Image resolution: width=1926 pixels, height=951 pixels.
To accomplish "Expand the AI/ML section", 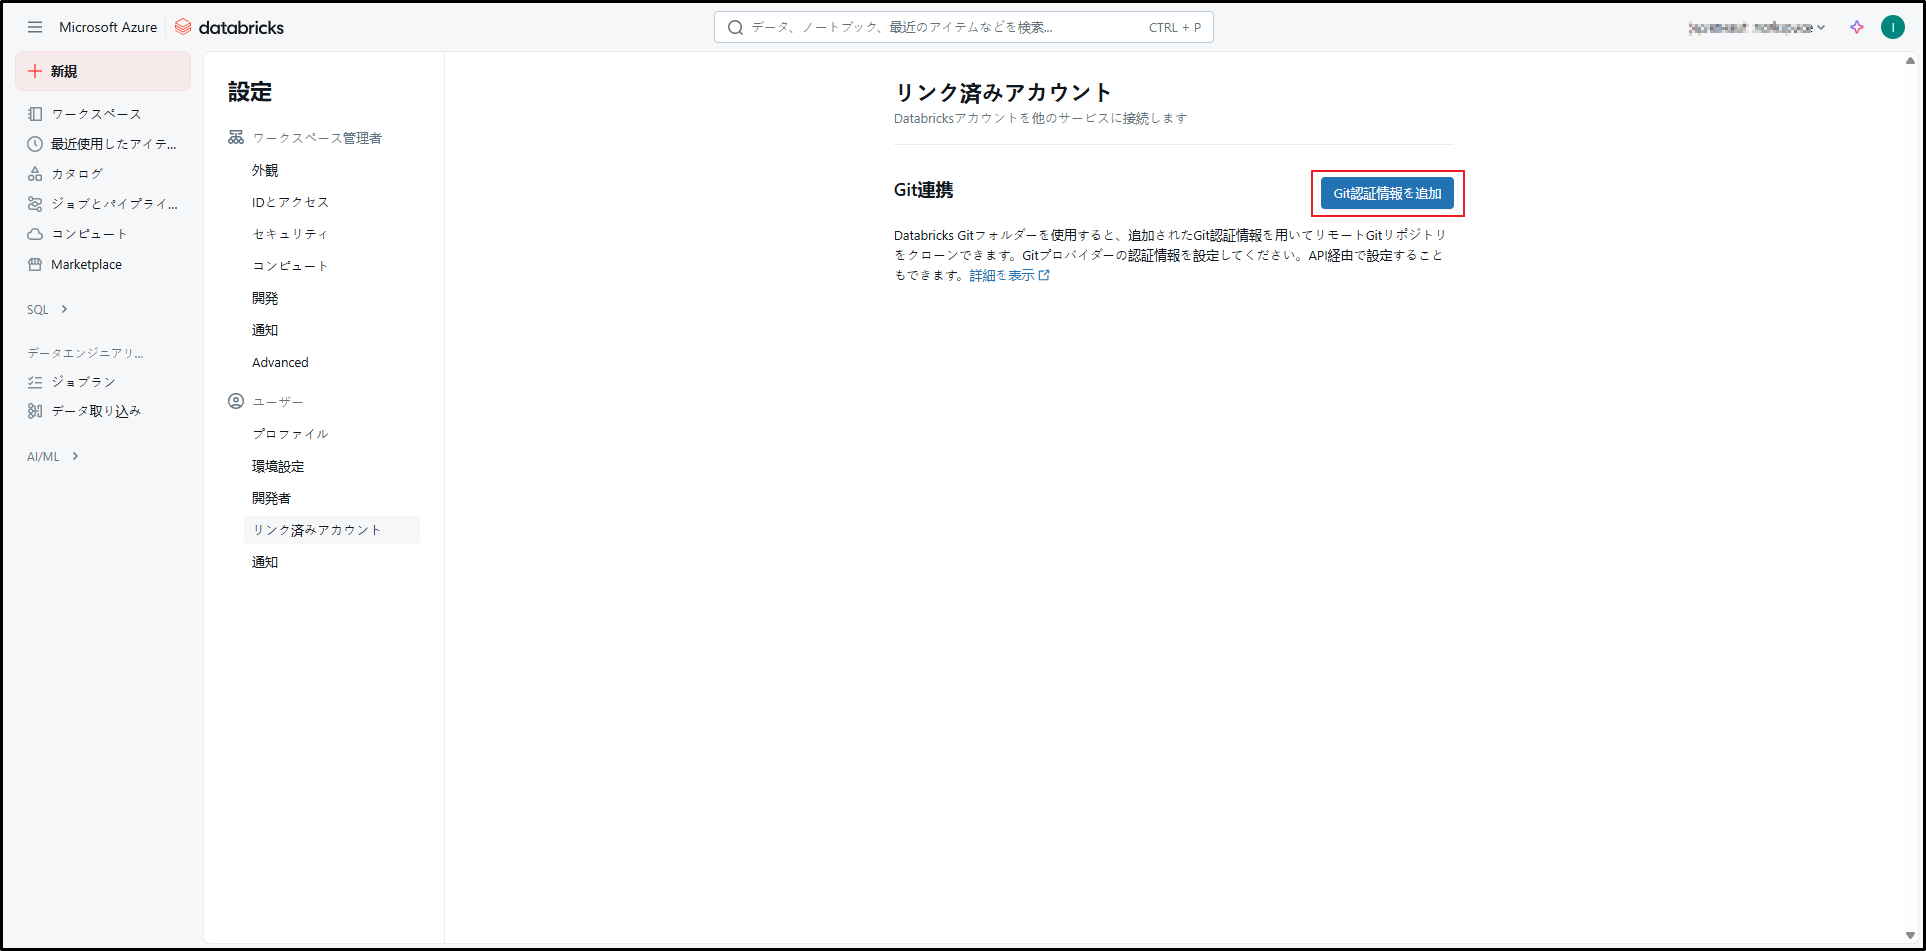I will 53,457.
